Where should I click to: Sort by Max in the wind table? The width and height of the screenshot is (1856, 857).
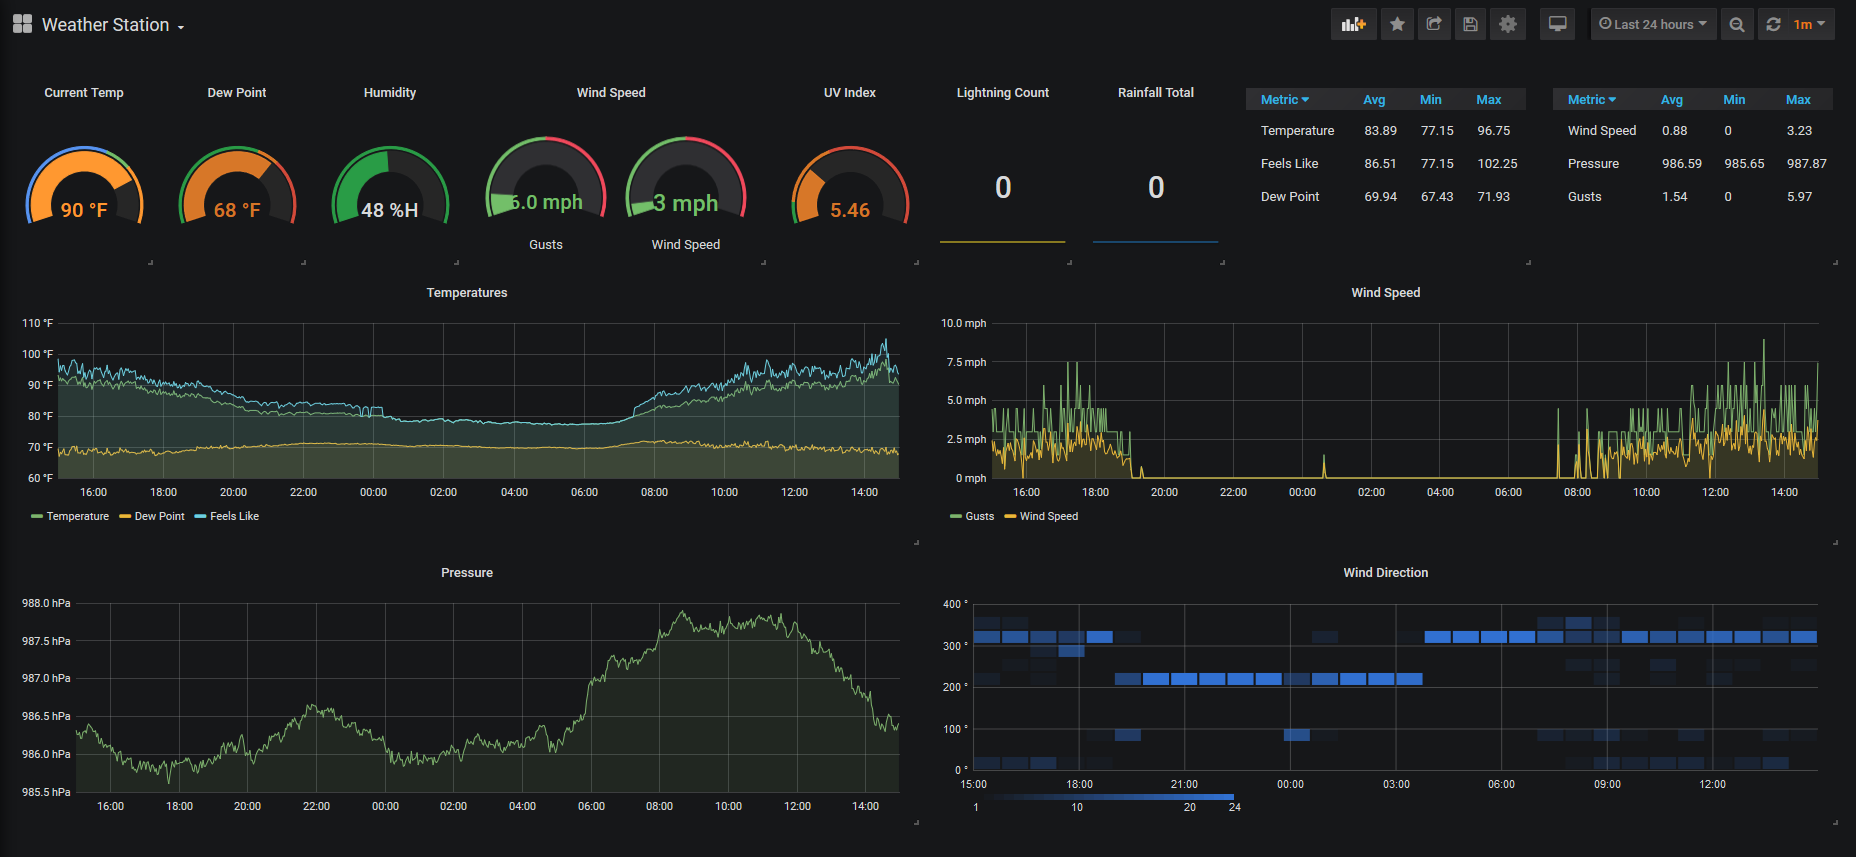[1798, 99]
